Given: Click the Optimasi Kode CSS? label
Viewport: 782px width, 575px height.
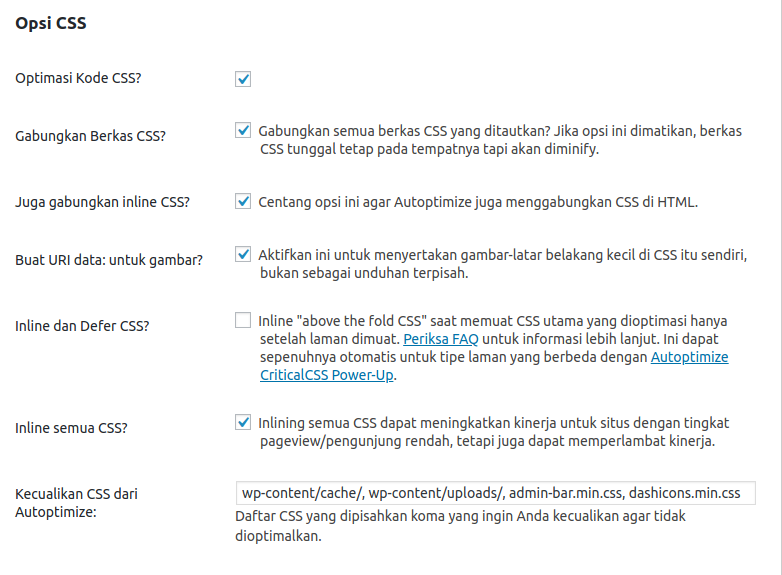Looking at the screenshot, I should click(x=78, y=78).
